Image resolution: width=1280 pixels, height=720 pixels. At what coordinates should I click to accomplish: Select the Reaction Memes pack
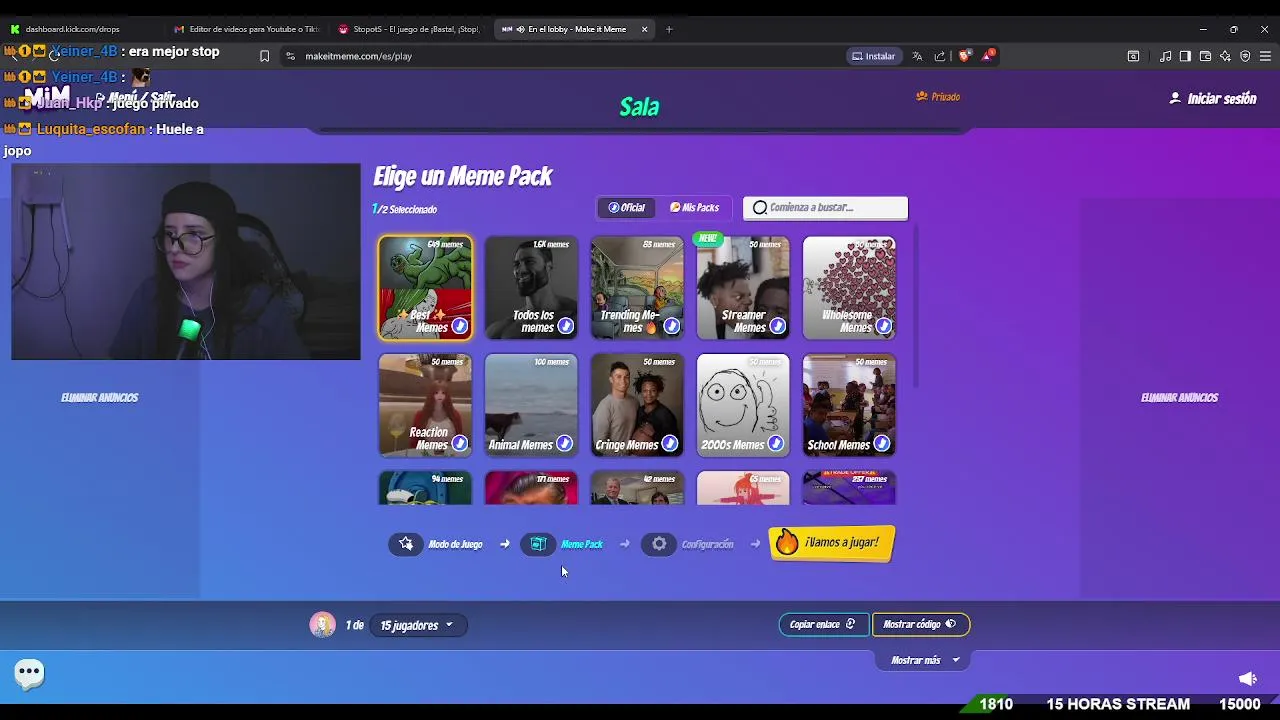tap(425, 405)
